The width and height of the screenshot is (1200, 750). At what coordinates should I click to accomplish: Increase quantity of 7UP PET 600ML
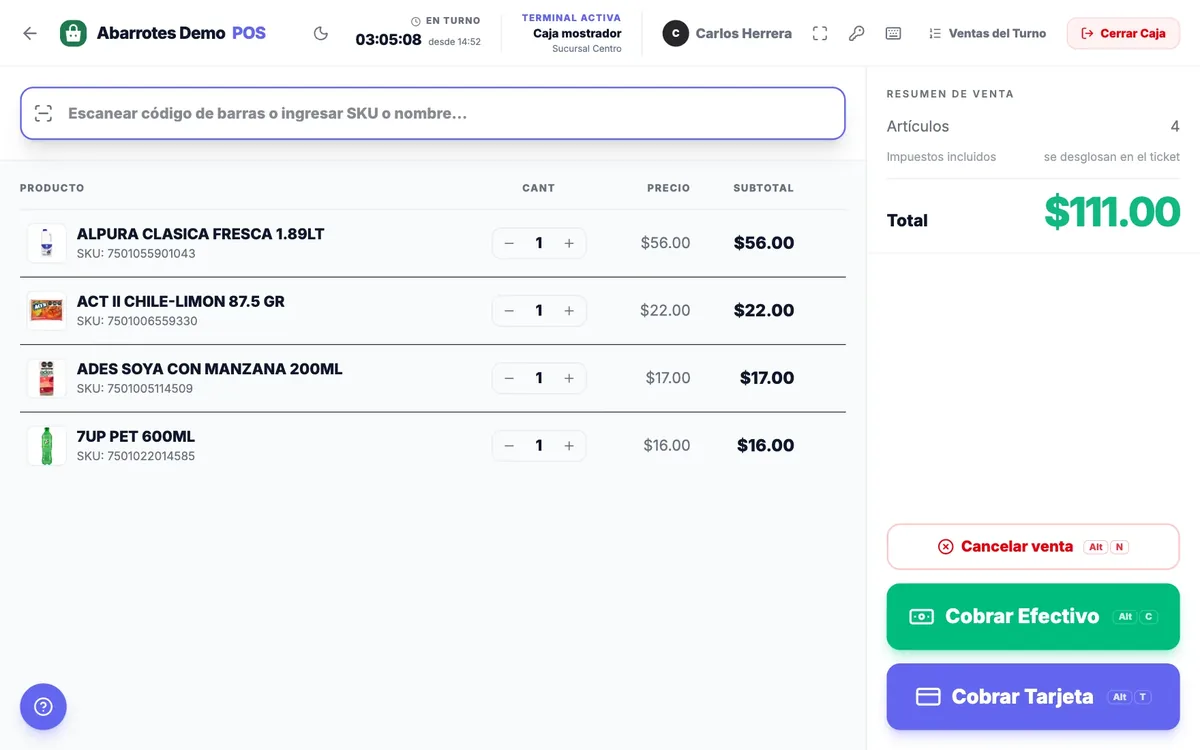click(x=569, y=446)
